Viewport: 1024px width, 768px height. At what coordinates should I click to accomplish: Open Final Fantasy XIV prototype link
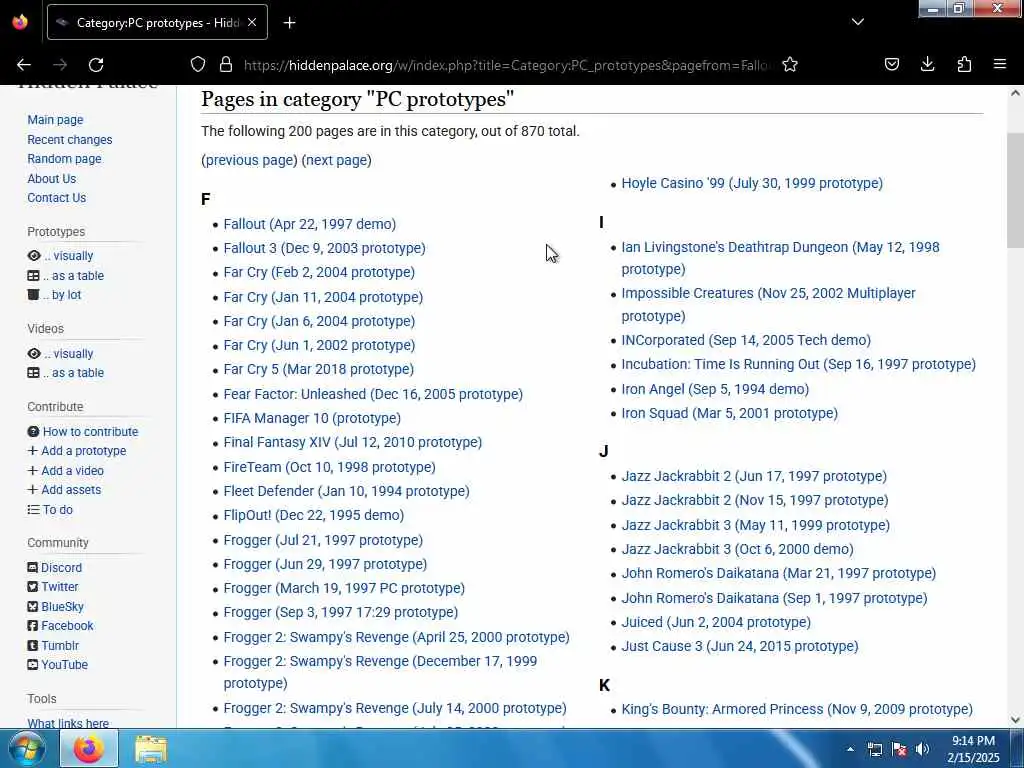(x=353, y=442)
